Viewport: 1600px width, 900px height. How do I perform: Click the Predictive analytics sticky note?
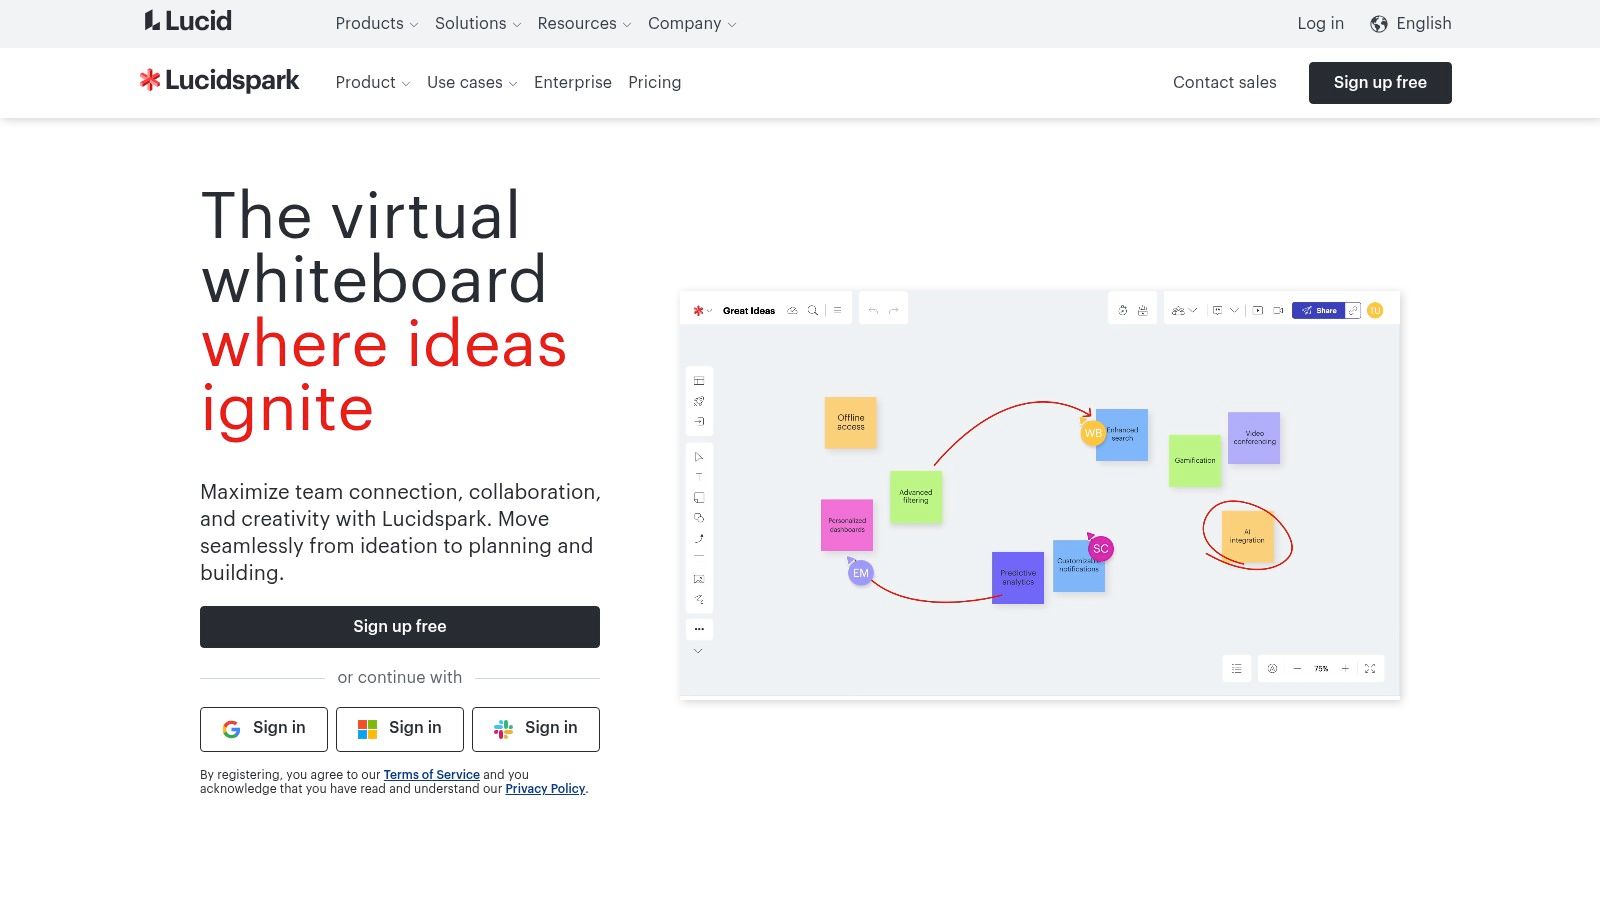pos(1018,578)
